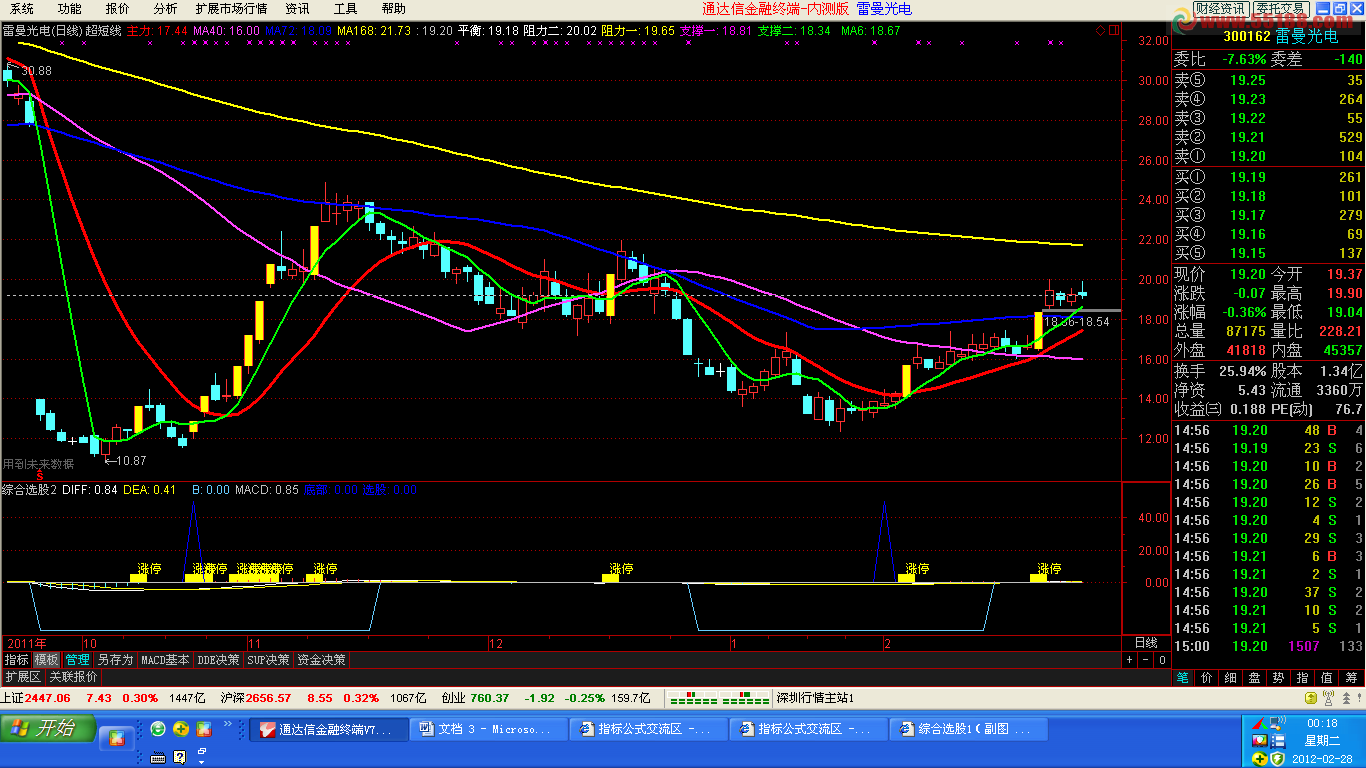Open the 系统 menu
This screenshot has height=768, width=1366.
22,9
